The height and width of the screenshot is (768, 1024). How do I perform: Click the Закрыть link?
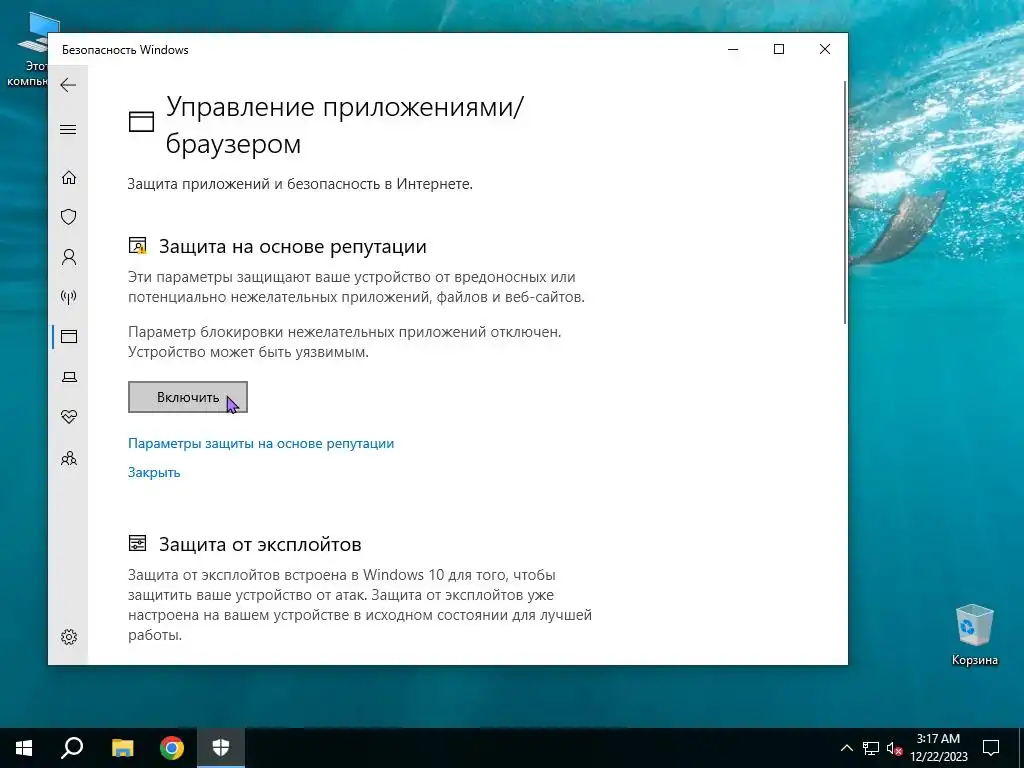(x=154, y=472)
